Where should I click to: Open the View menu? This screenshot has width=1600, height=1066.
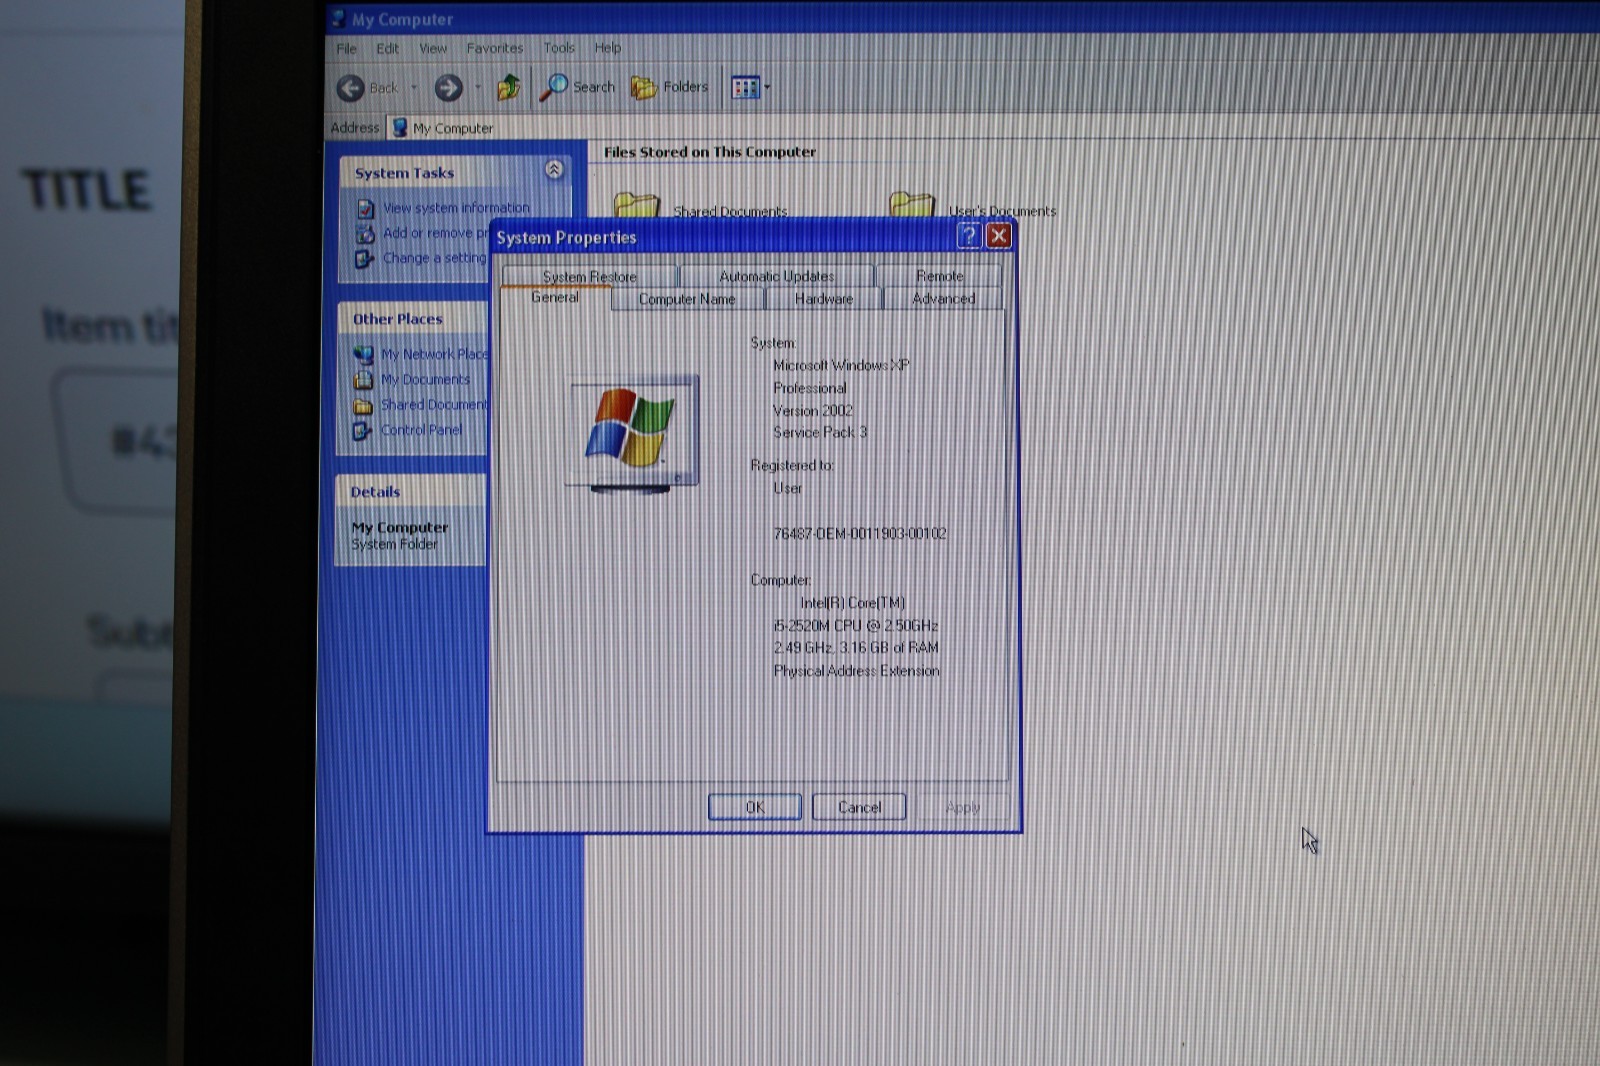[x=433, y=48]
